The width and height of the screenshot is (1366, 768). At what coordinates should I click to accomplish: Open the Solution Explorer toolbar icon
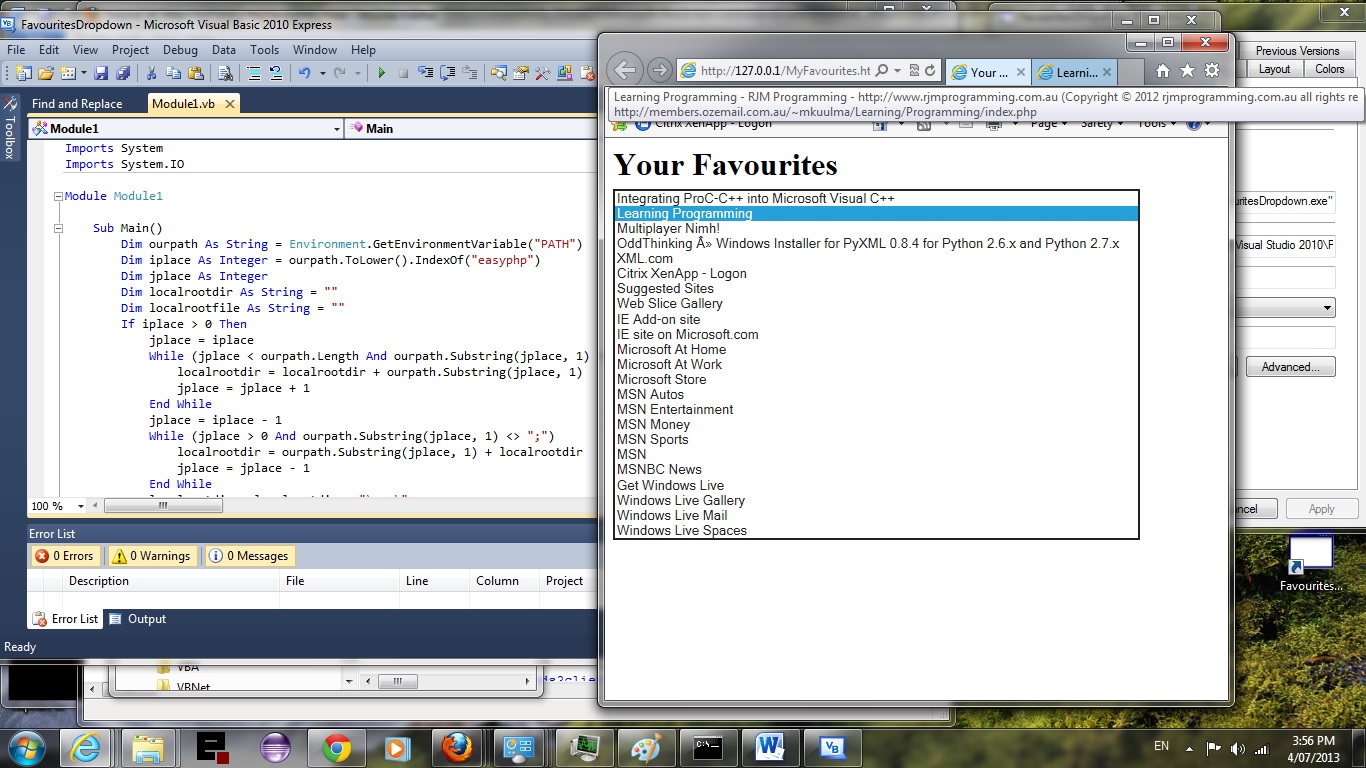tap(498, 73)
